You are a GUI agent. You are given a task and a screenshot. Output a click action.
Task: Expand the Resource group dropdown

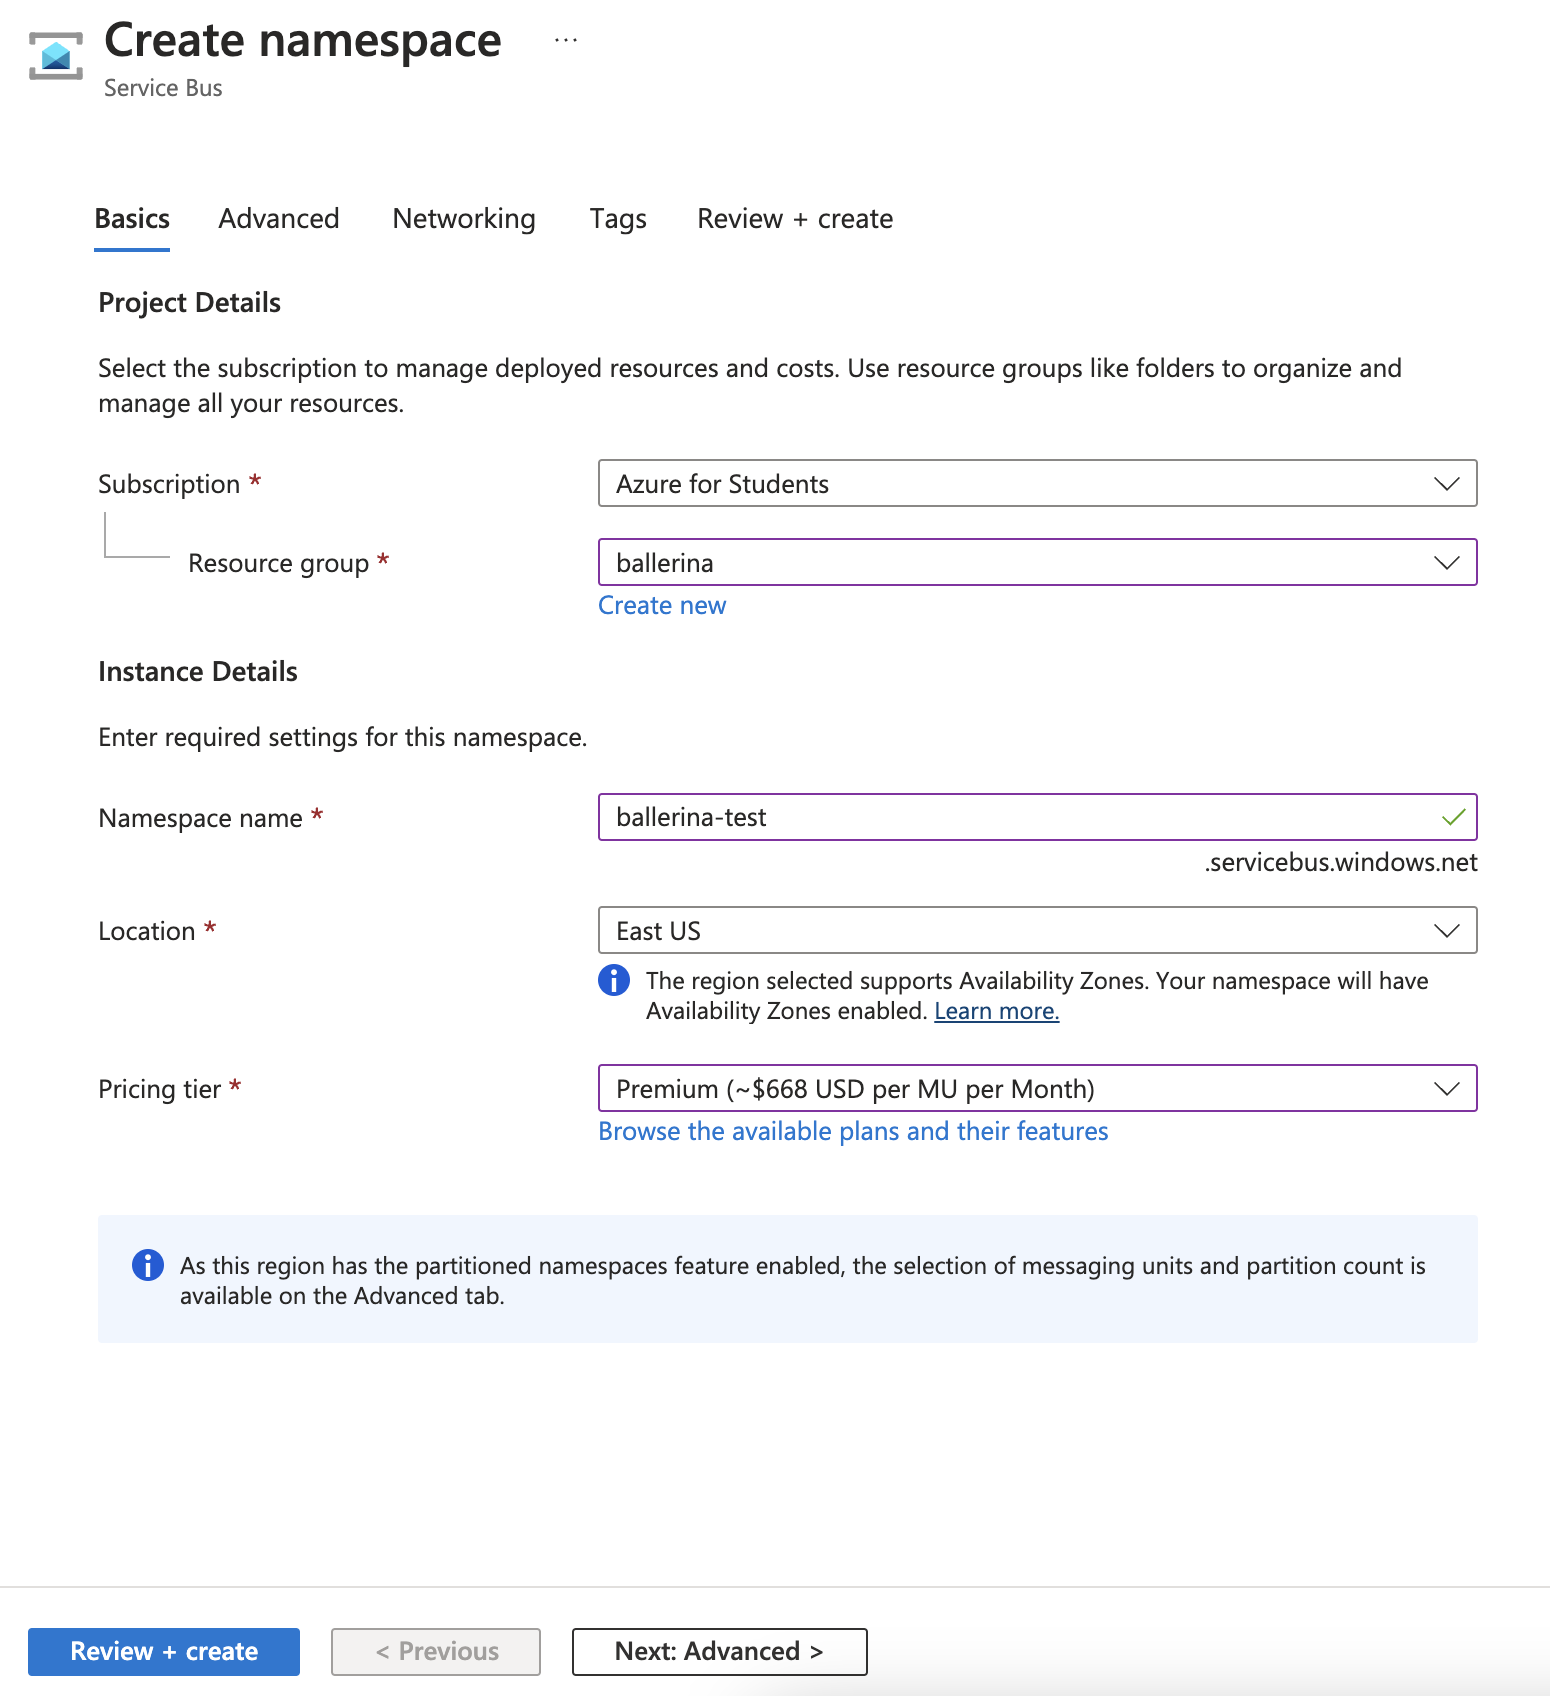click(x=1038, y=562)
